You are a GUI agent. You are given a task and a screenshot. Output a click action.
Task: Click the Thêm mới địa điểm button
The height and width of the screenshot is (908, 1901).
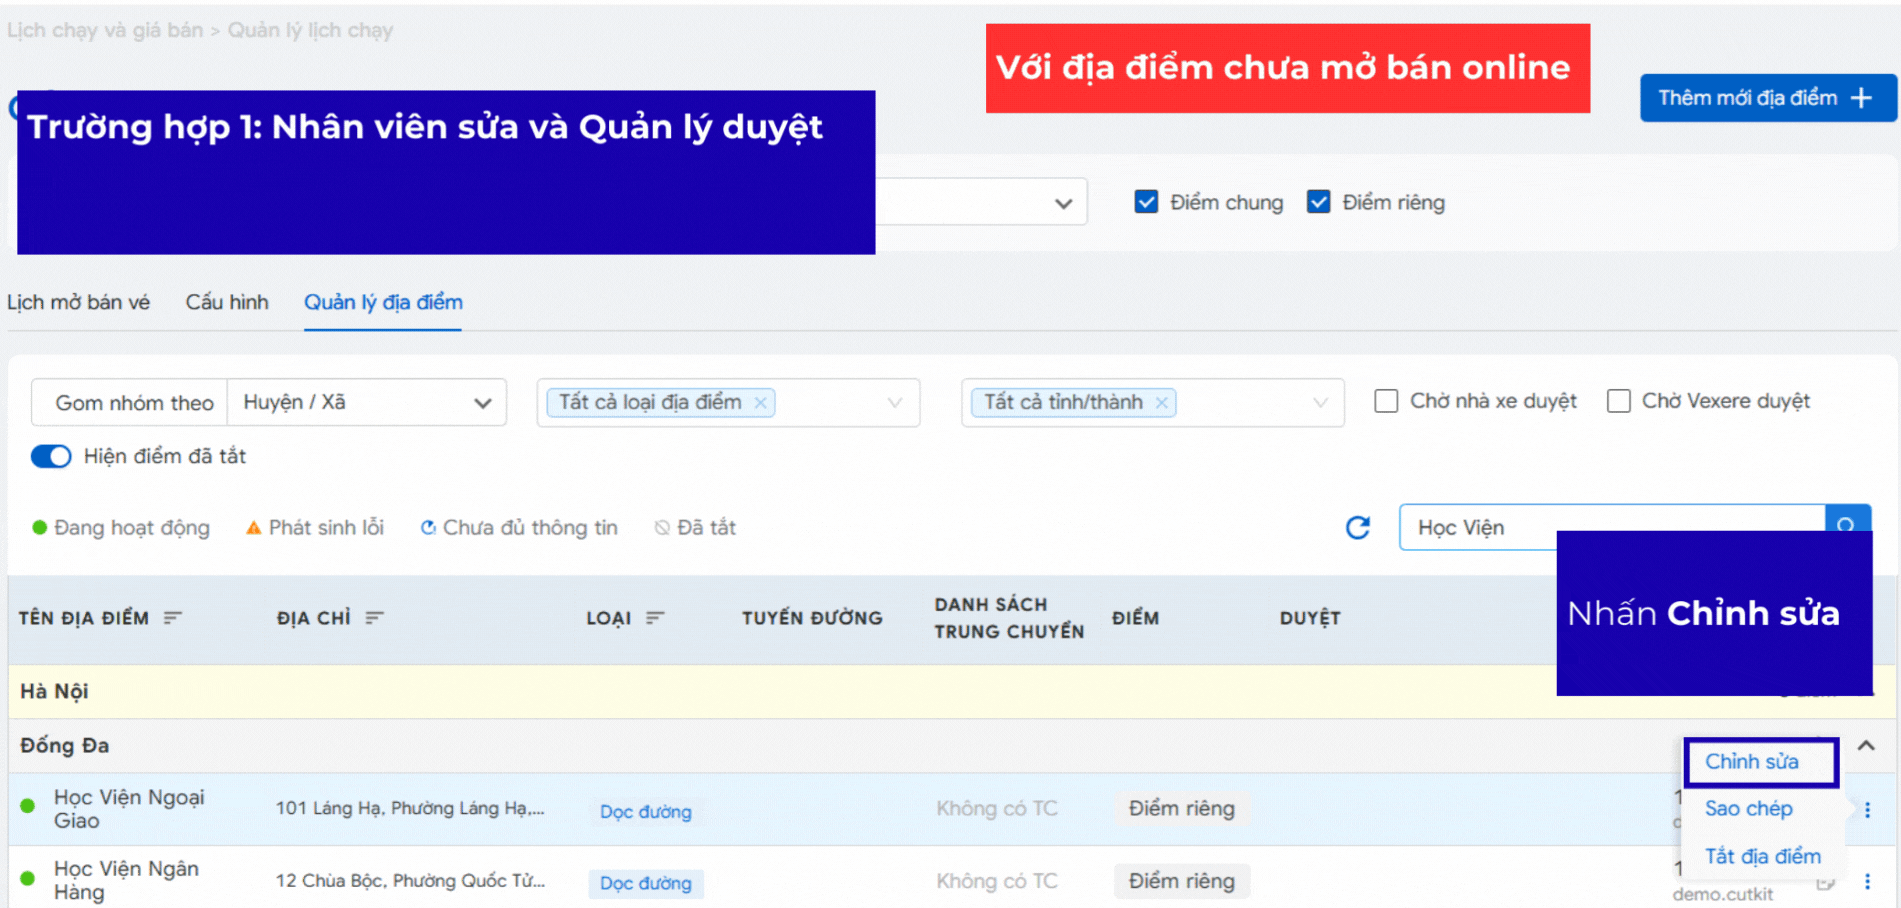(x=1766, y=98)
